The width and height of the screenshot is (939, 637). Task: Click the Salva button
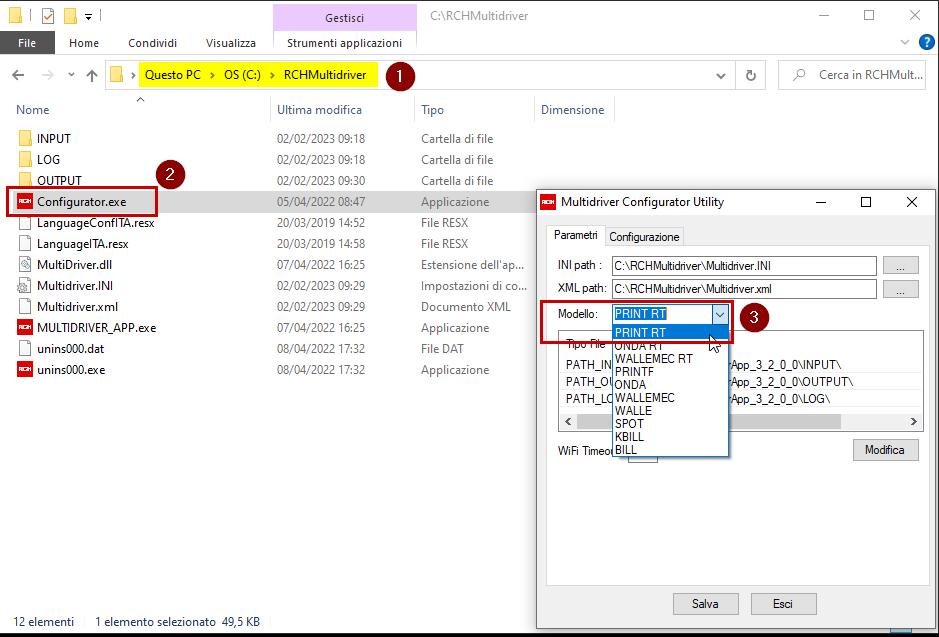click(x=704, y=604)
